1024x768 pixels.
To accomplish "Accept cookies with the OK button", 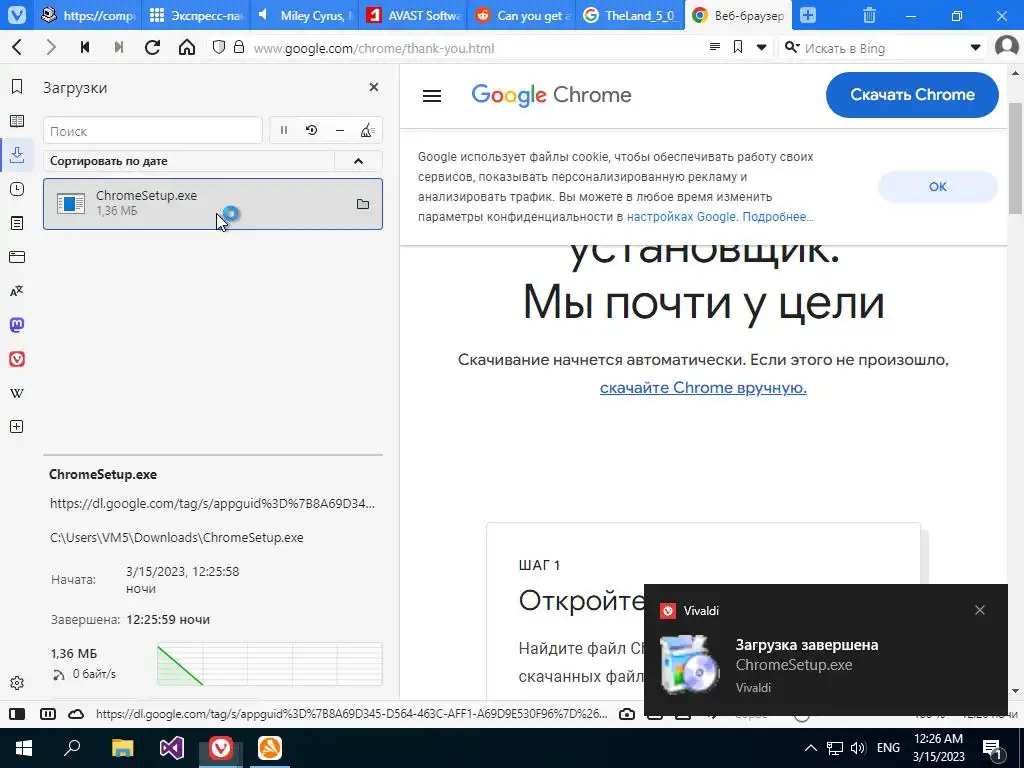I will coord(937,187).
